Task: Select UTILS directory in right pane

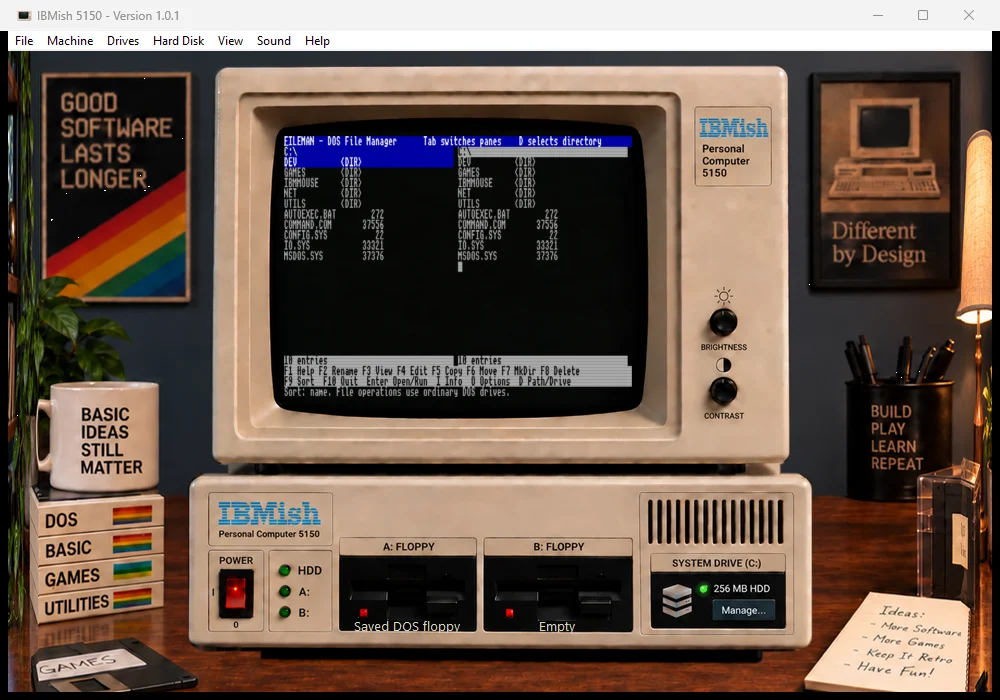Action: click(x=542, y=203)
